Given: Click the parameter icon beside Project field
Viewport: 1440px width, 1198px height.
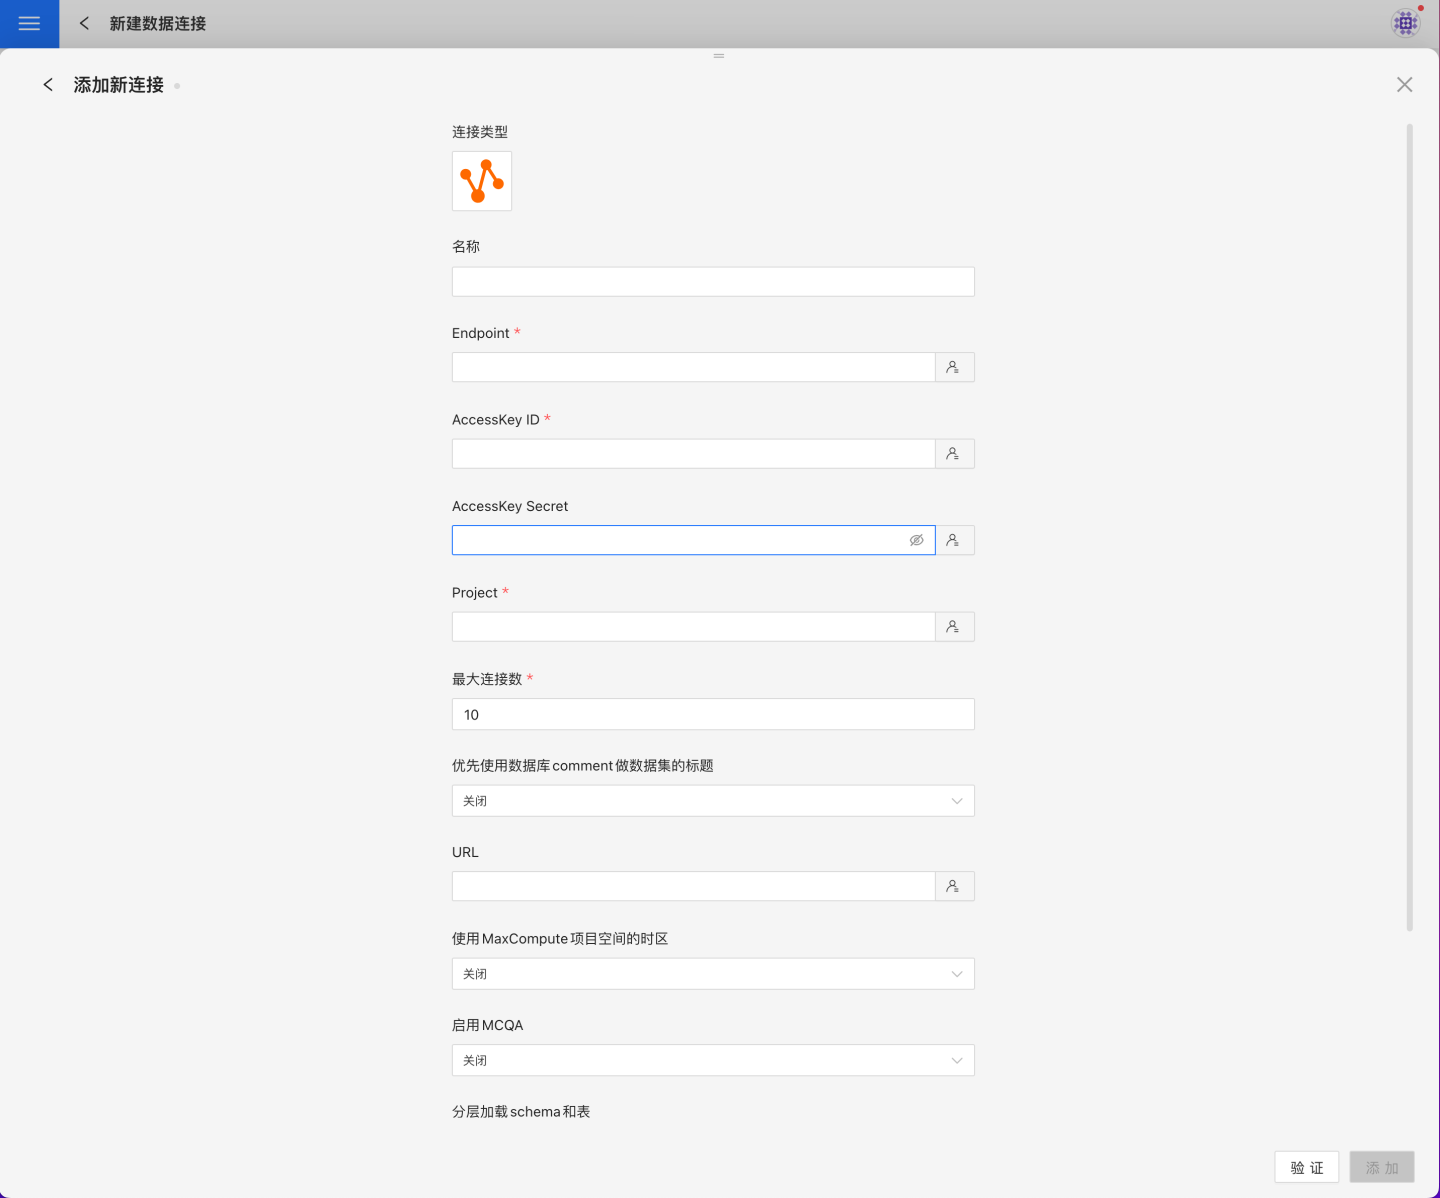Looking at the screenshot, I should [954, 627].
